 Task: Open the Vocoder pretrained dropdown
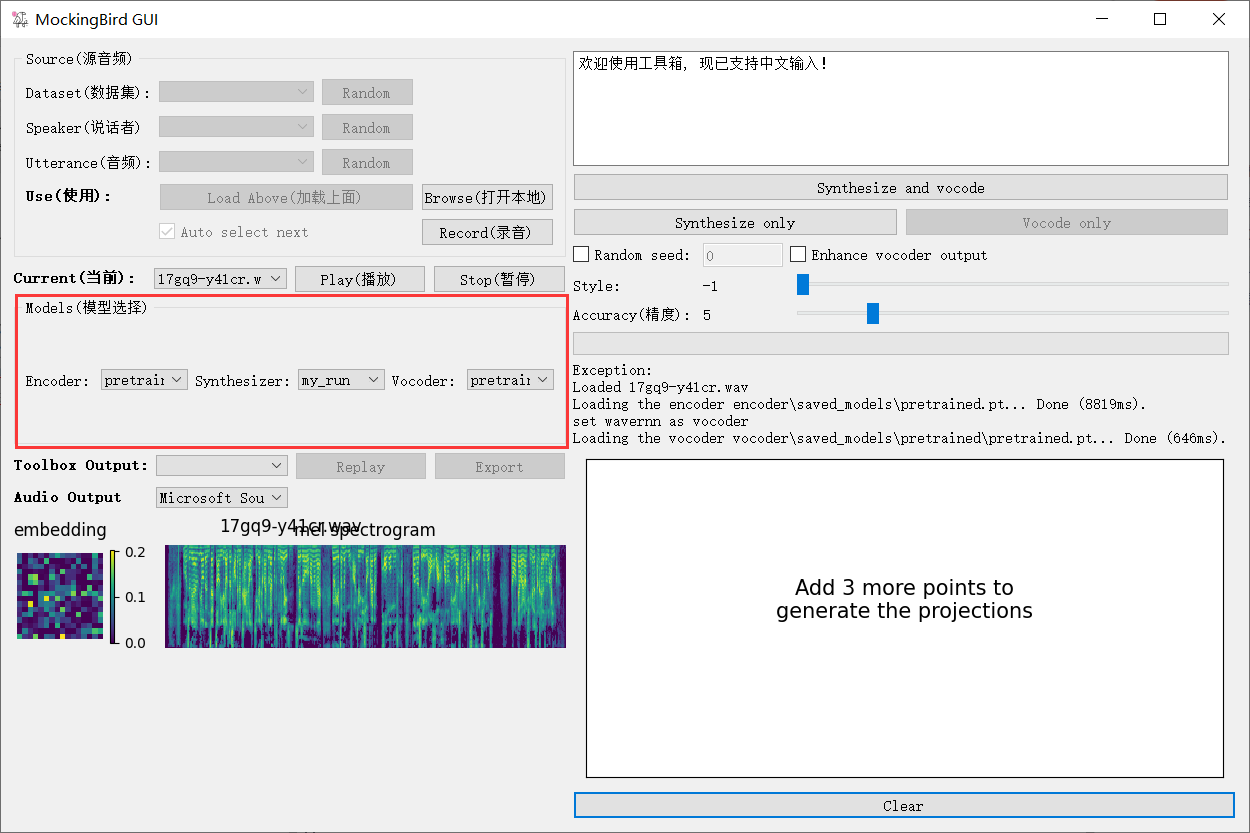(x=510, y=379)
